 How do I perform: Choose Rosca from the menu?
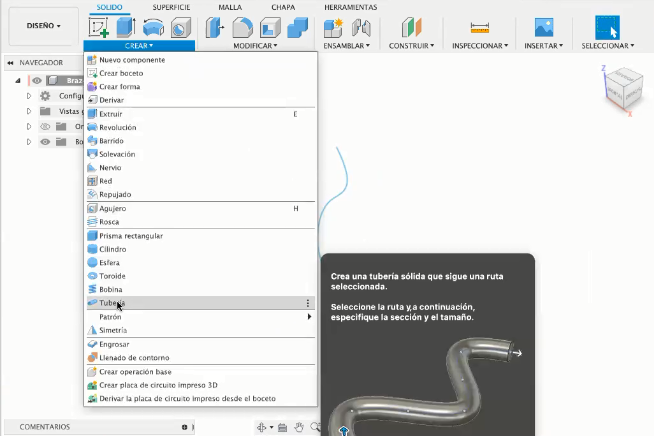click(201, 222)
